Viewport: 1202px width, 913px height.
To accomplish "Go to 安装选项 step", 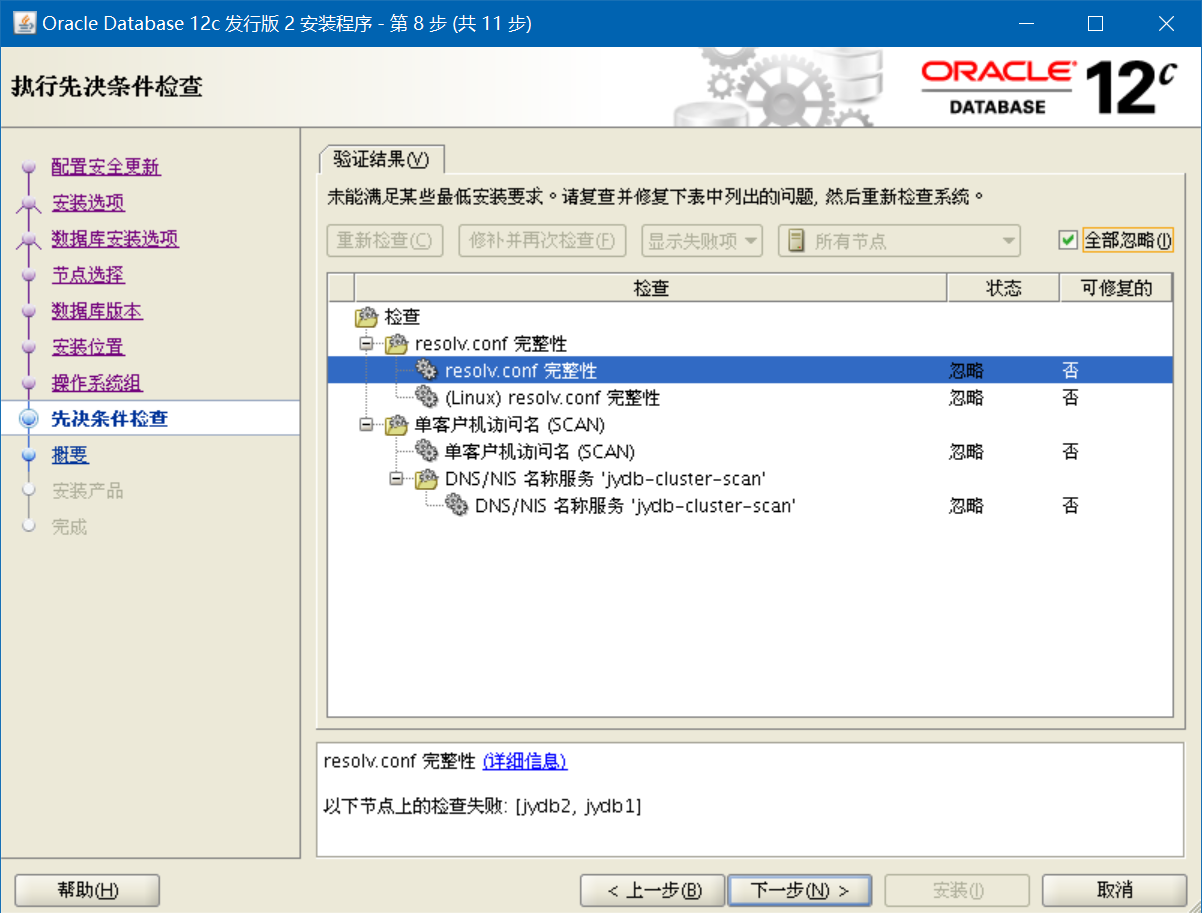I will point(88,203).
